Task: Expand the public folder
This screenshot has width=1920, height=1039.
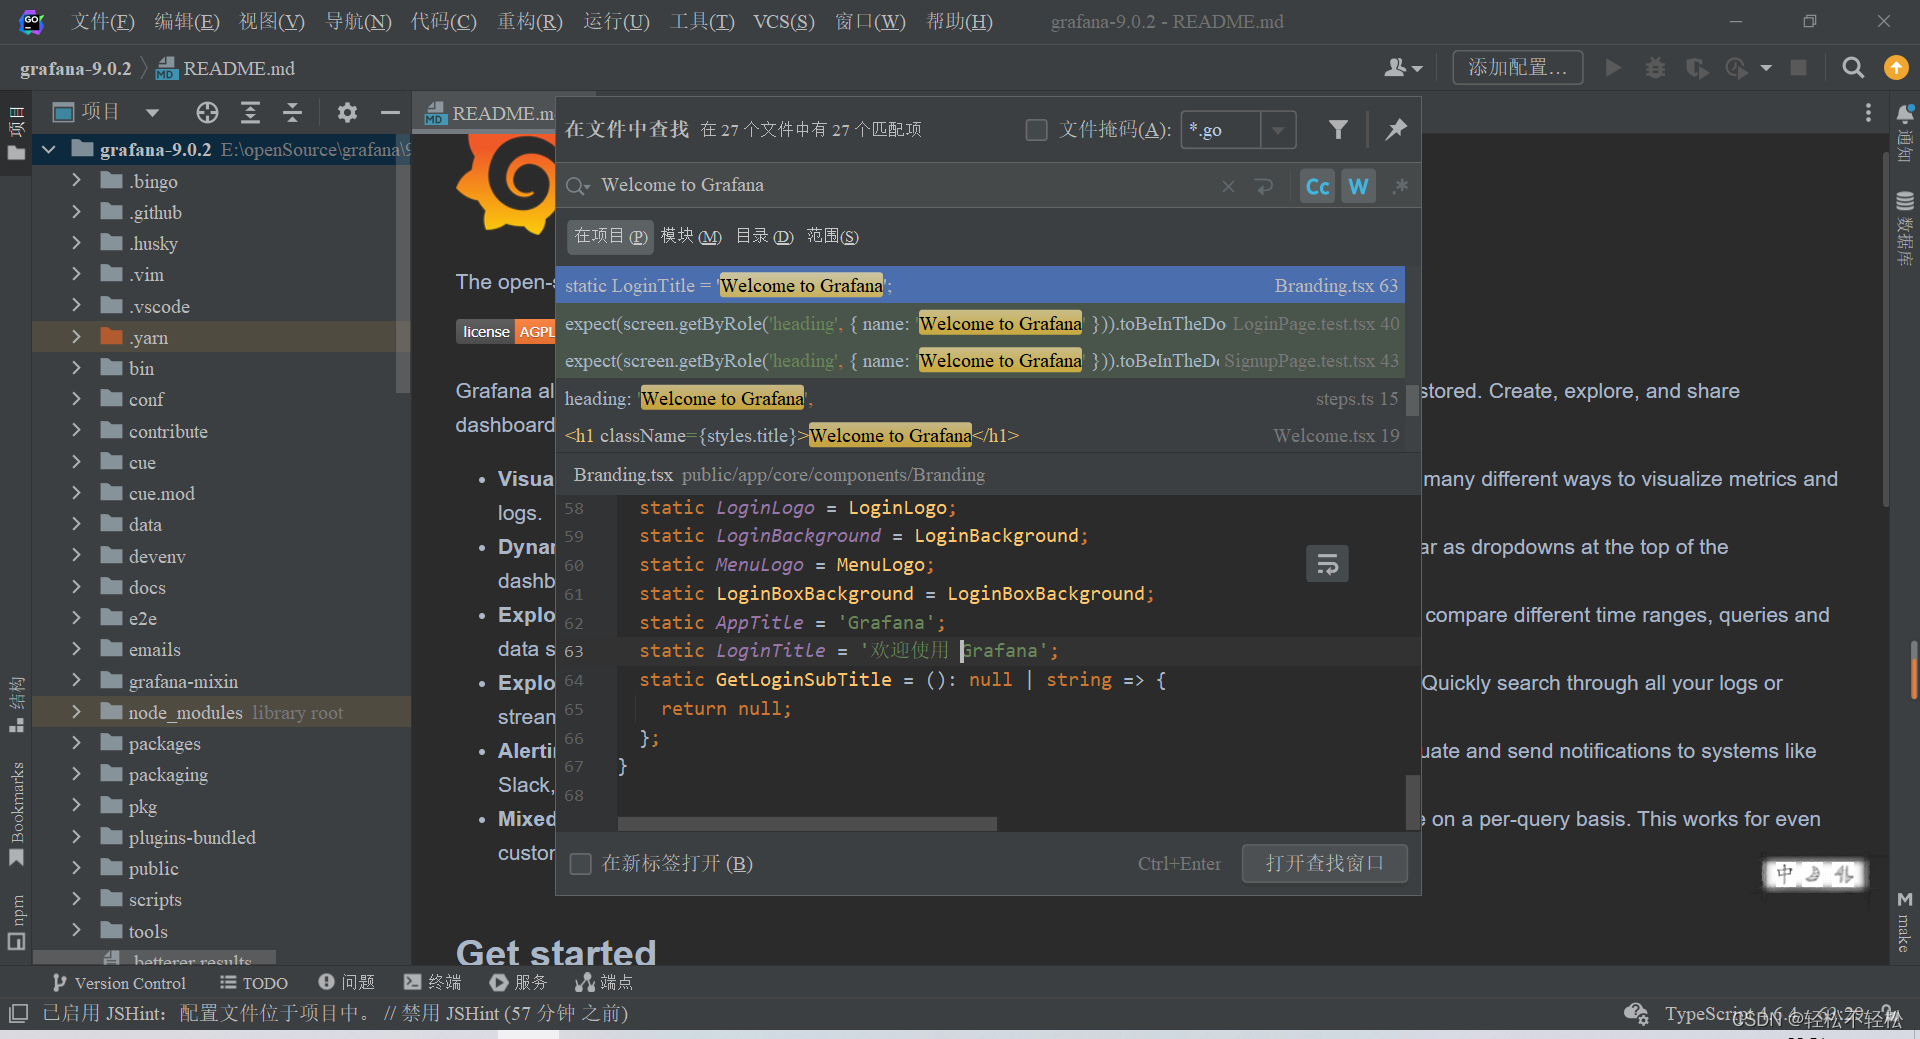Action: pos(77,868)
